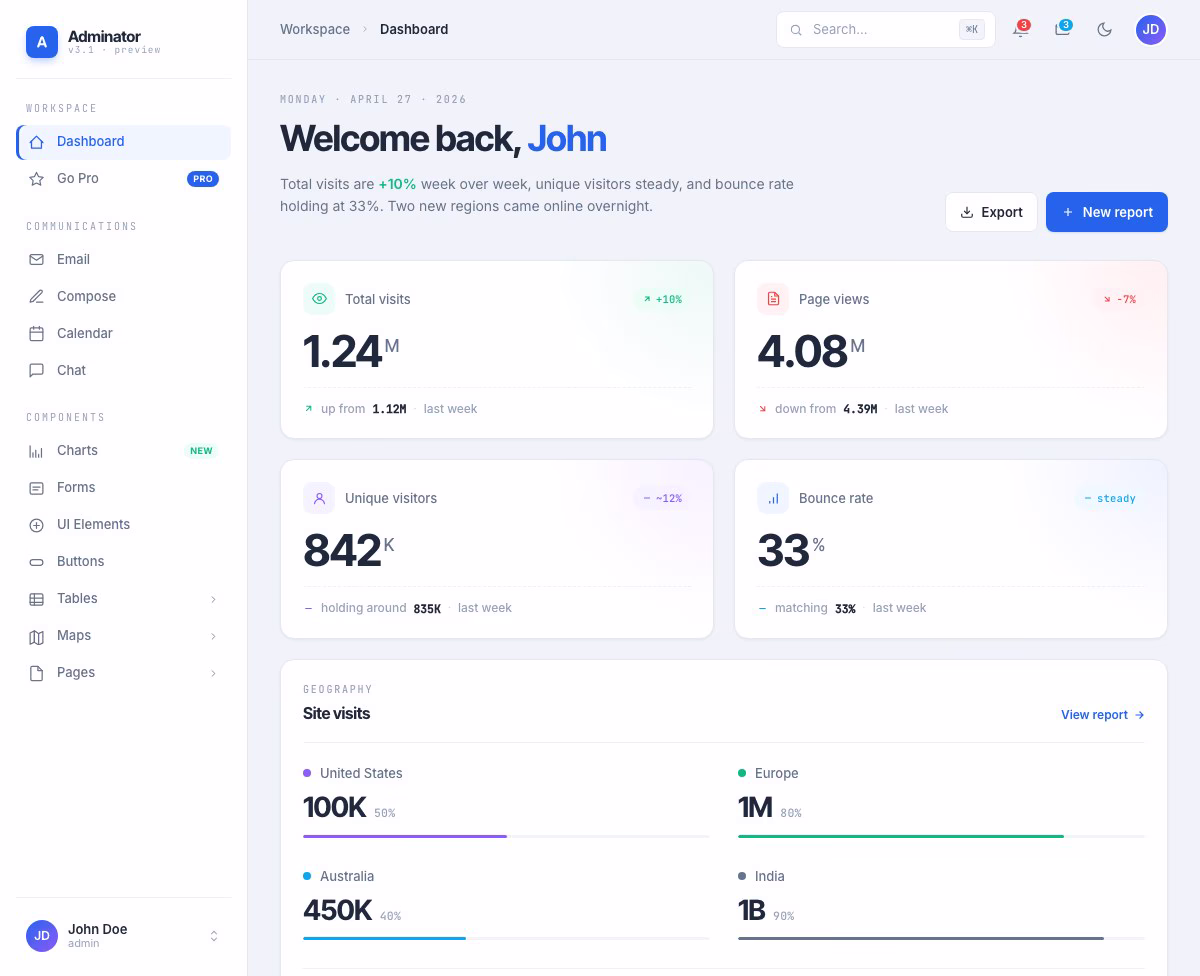Click the New report button
The image size is (1200, 976).
click(1106, 212)
